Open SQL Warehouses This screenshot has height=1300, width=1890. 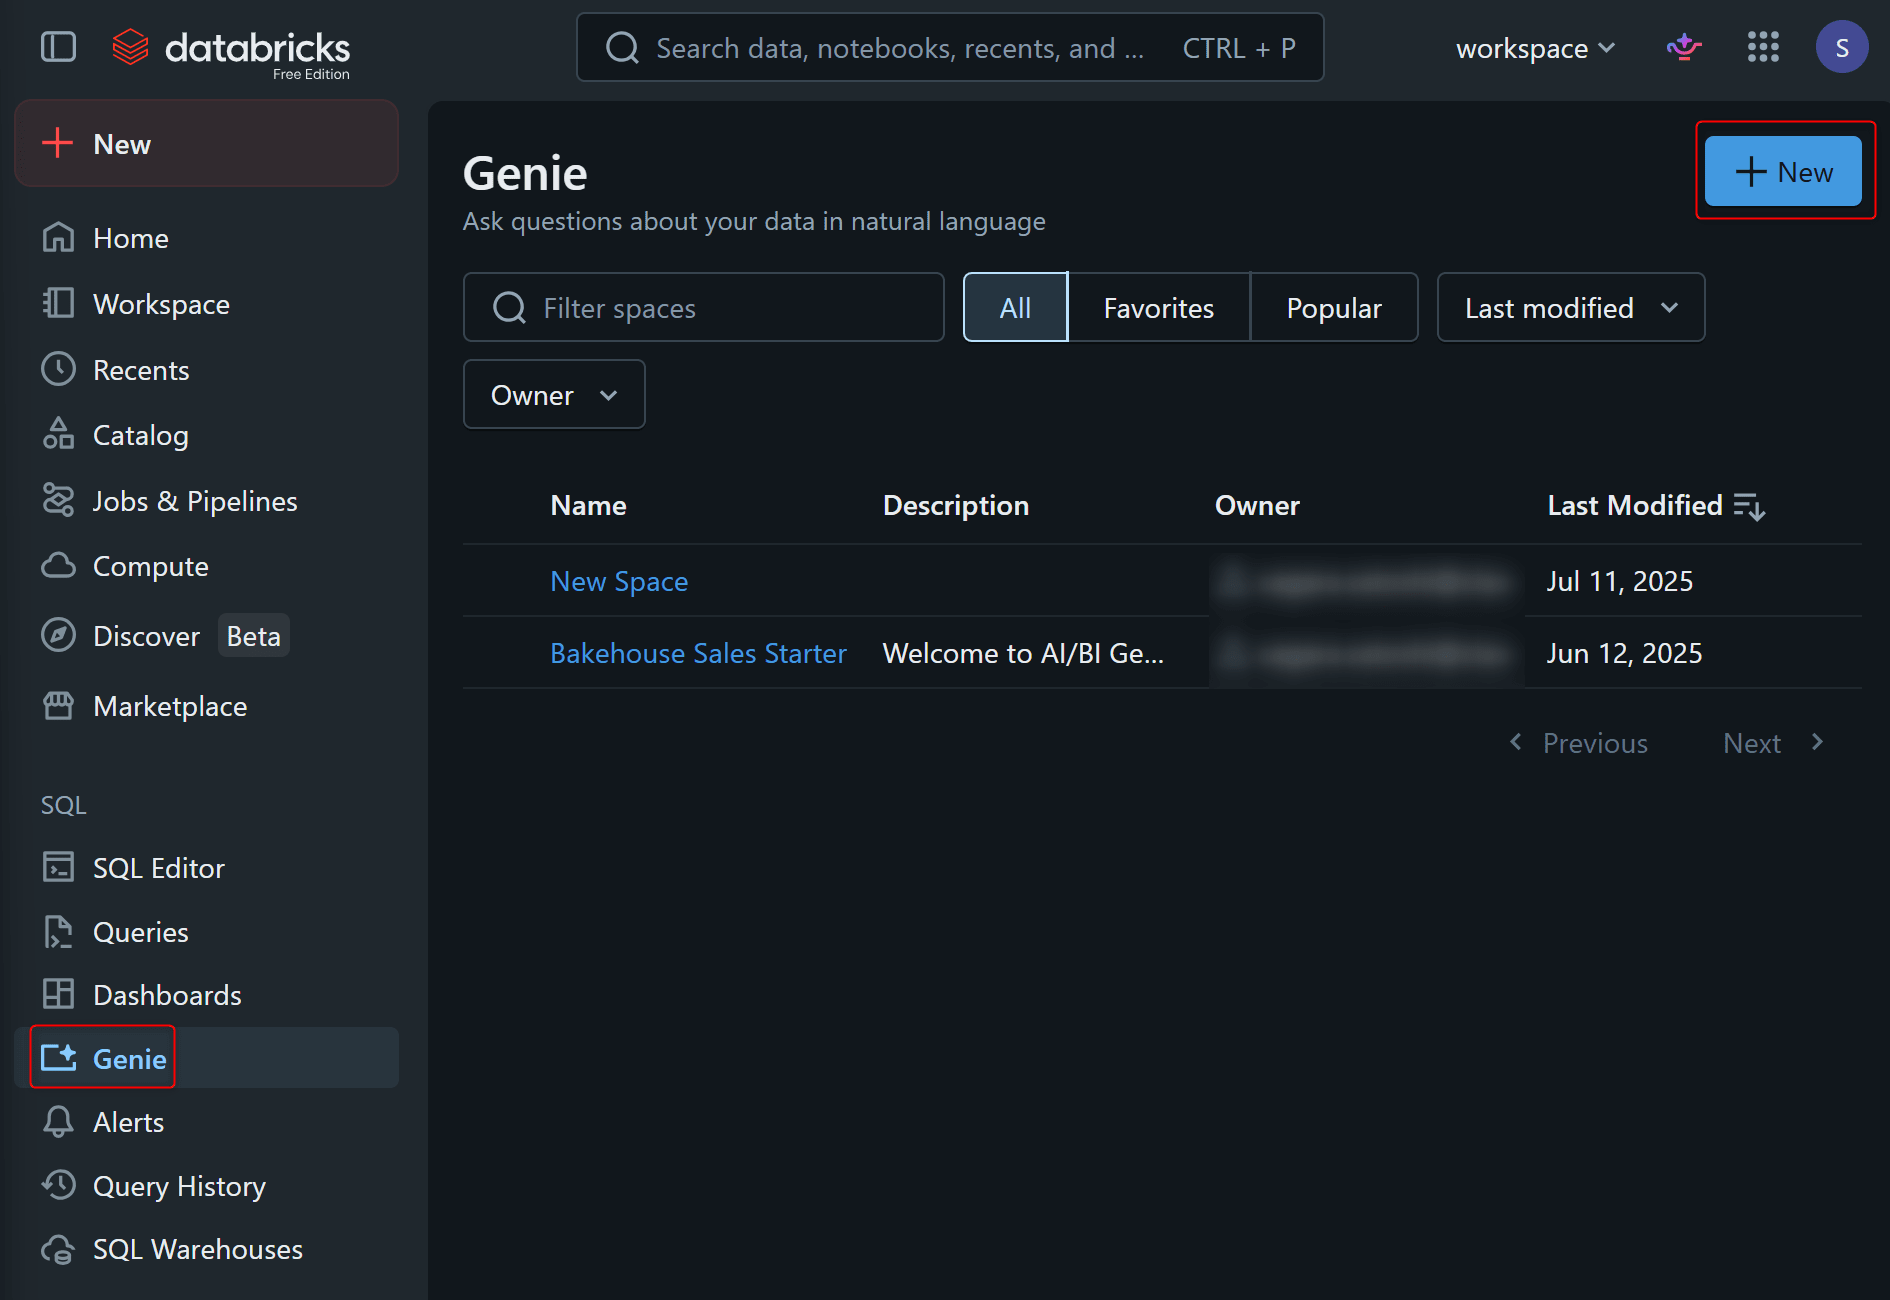click(x=197, y=1249)
